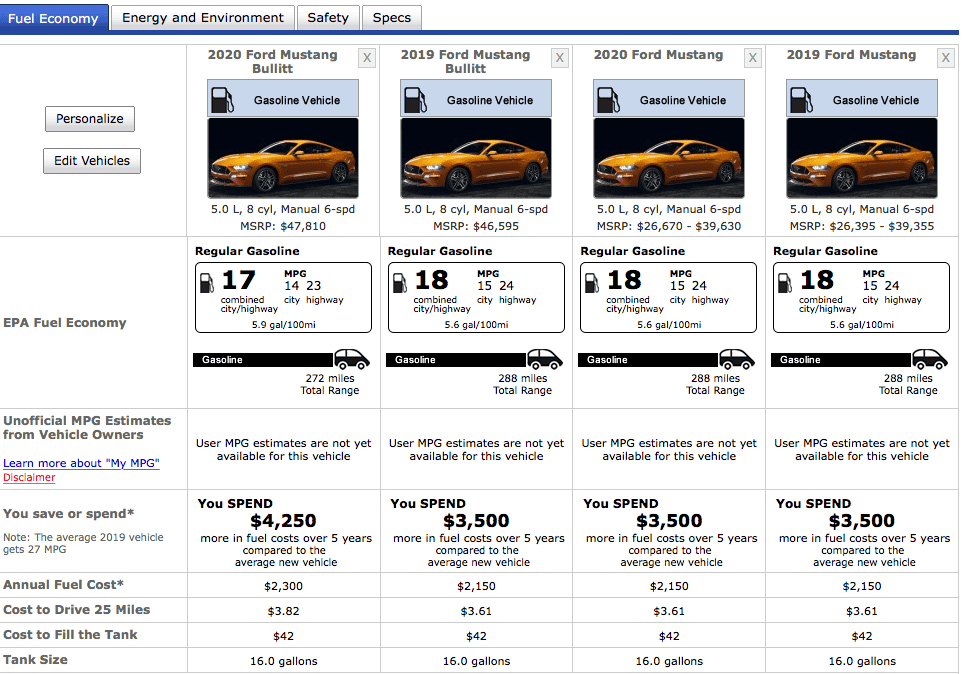
Task: Click Gasoline range bar for 2019 Ford Mustang
Action: click(x=841, y=360)
